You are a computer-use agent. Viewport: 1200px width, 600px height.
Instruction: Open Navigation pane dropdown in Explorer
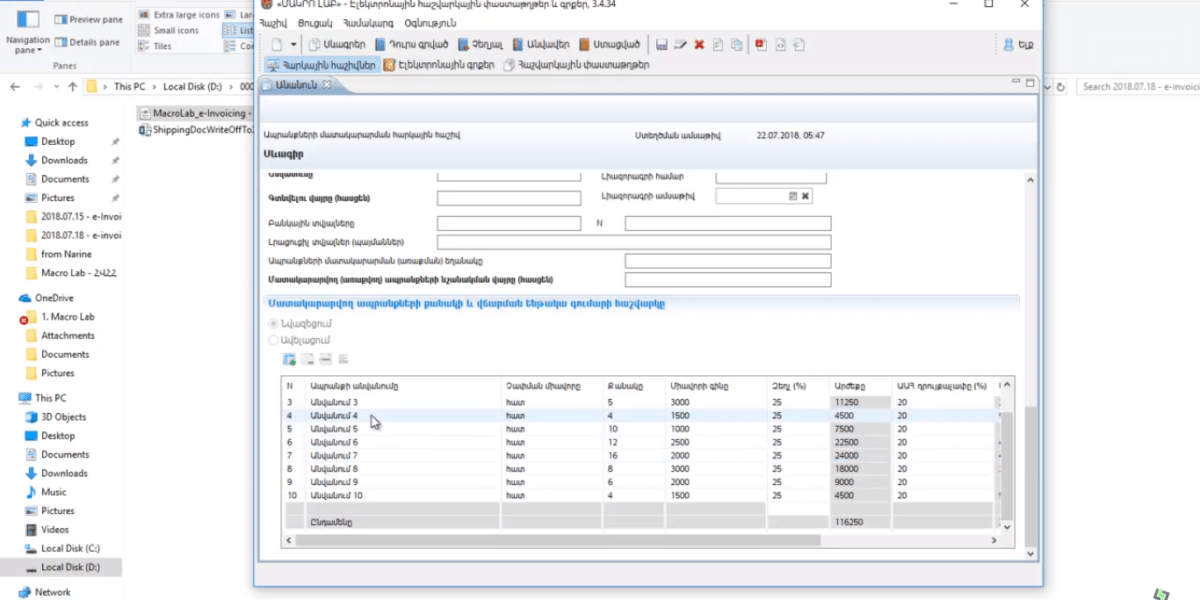pos(28,33)
